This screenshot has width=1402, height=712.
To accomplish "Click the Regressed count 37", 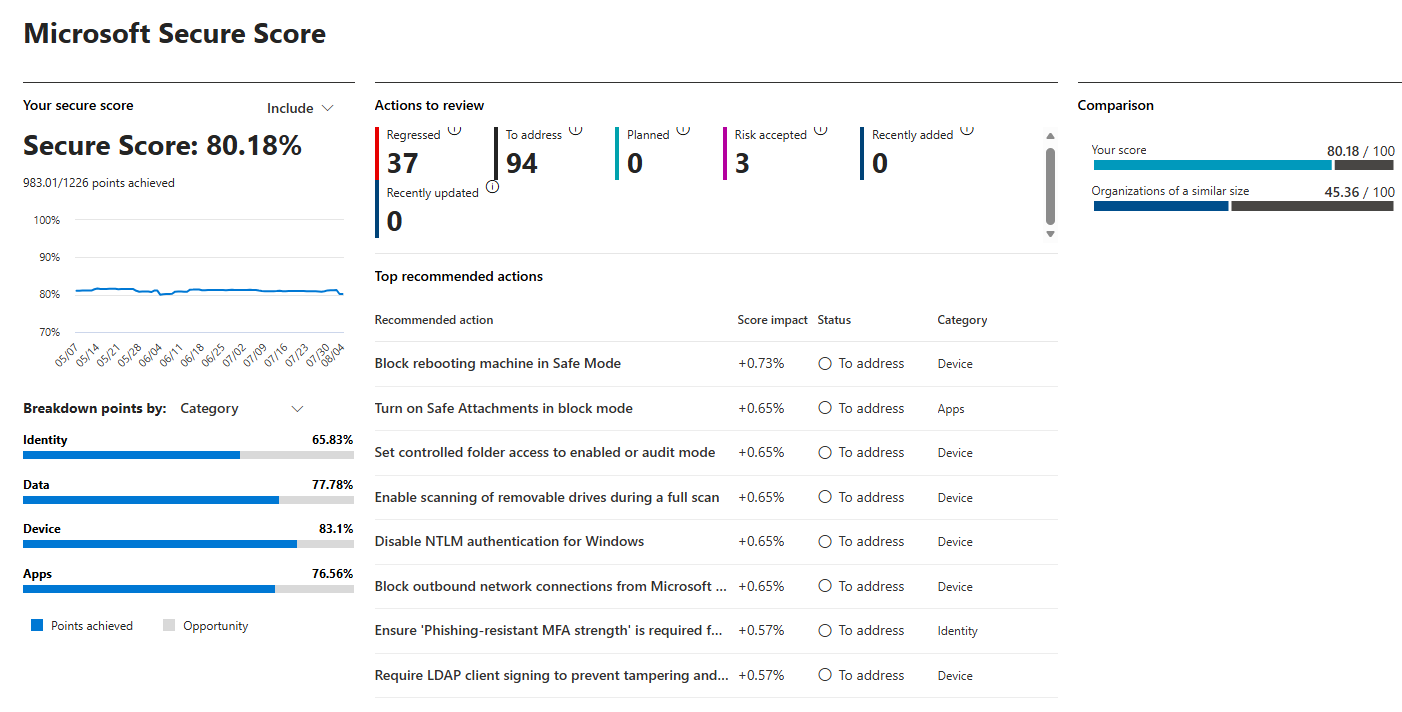I will [403, 163].
